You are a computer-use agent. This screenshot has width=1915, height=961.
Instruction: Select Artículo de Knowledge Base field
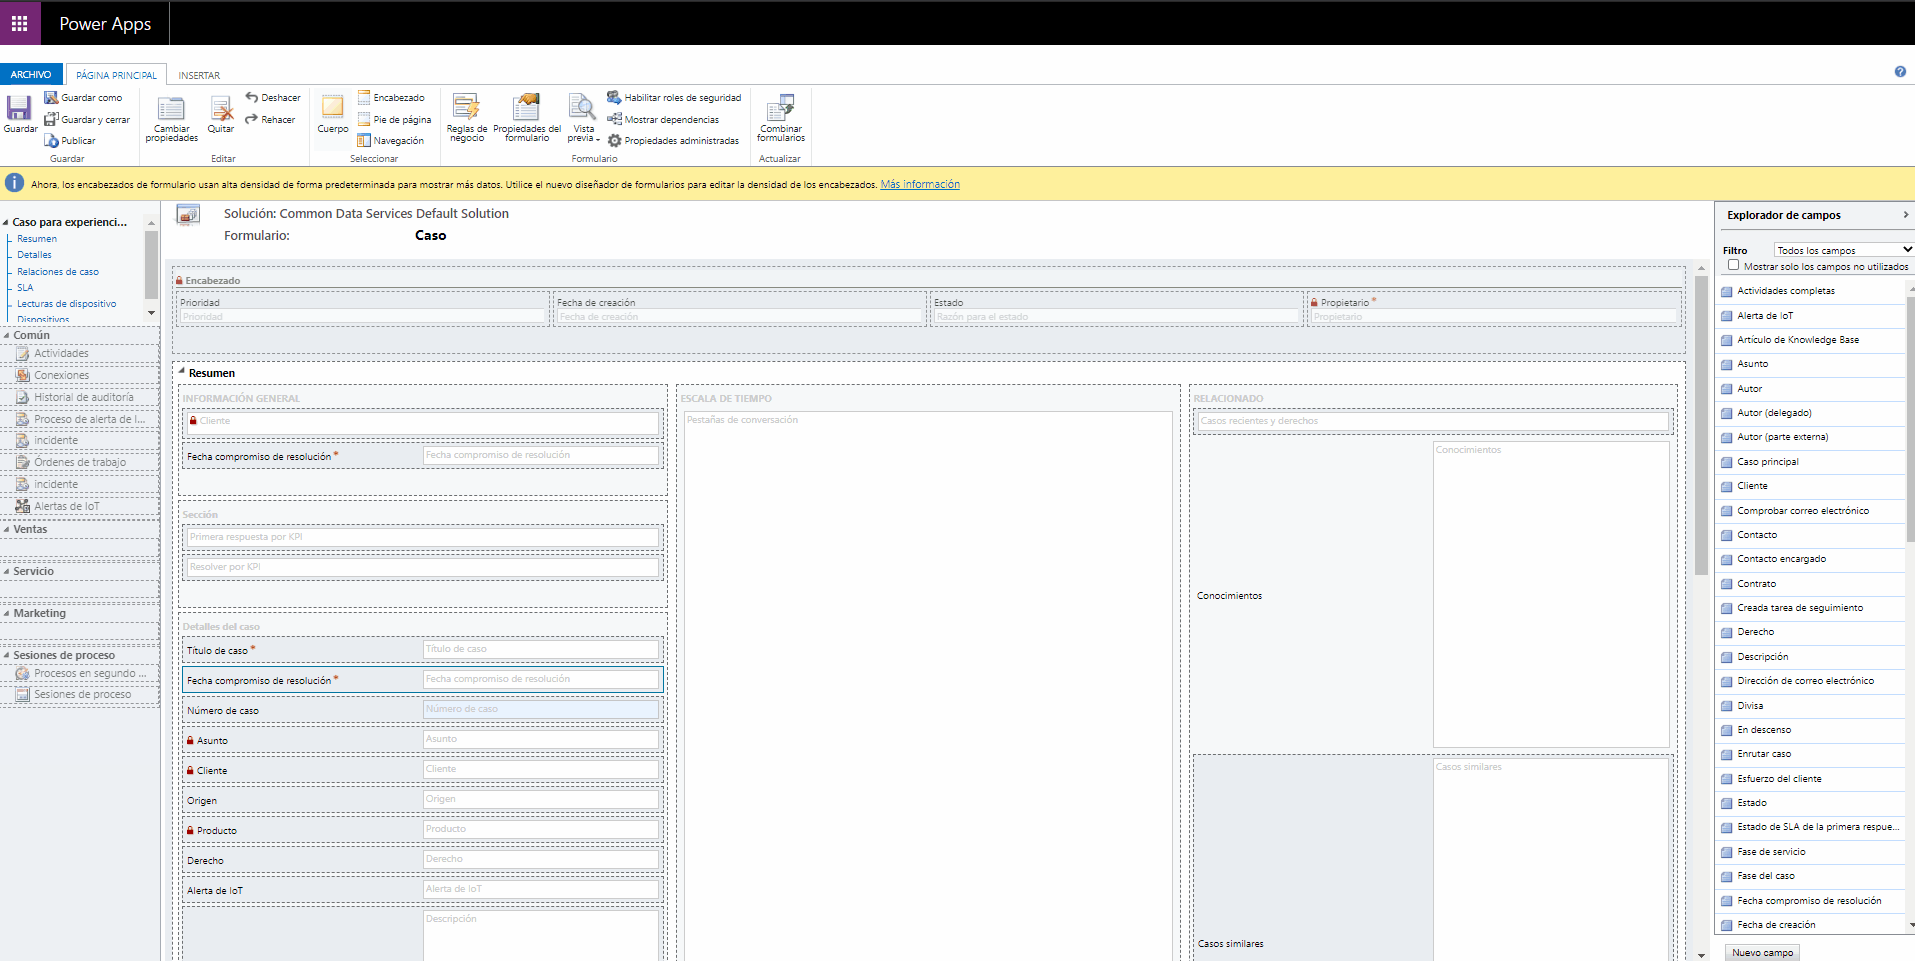tap(1798, 340)
